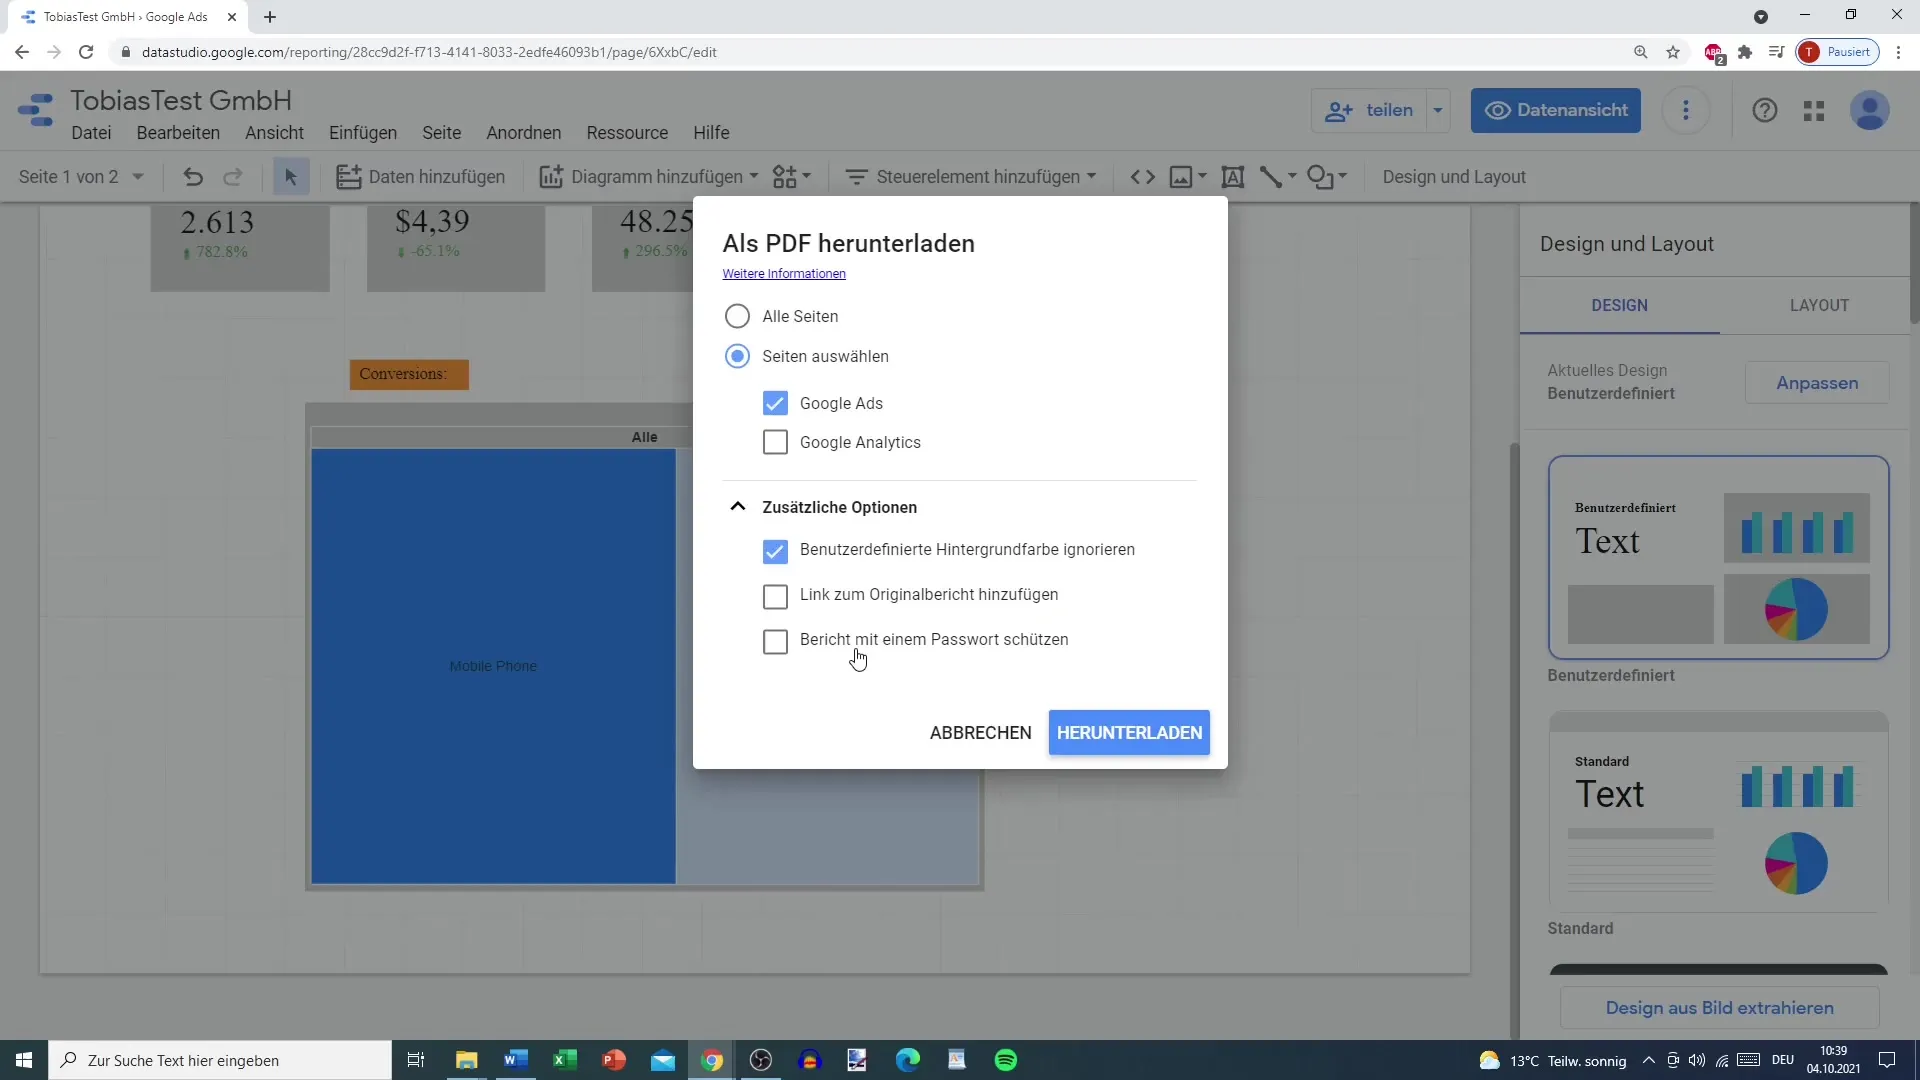Screen dimensions: 1920x1080
Task: Check Bericht mit einem Passwort schützen
Action: click(775, 641)
